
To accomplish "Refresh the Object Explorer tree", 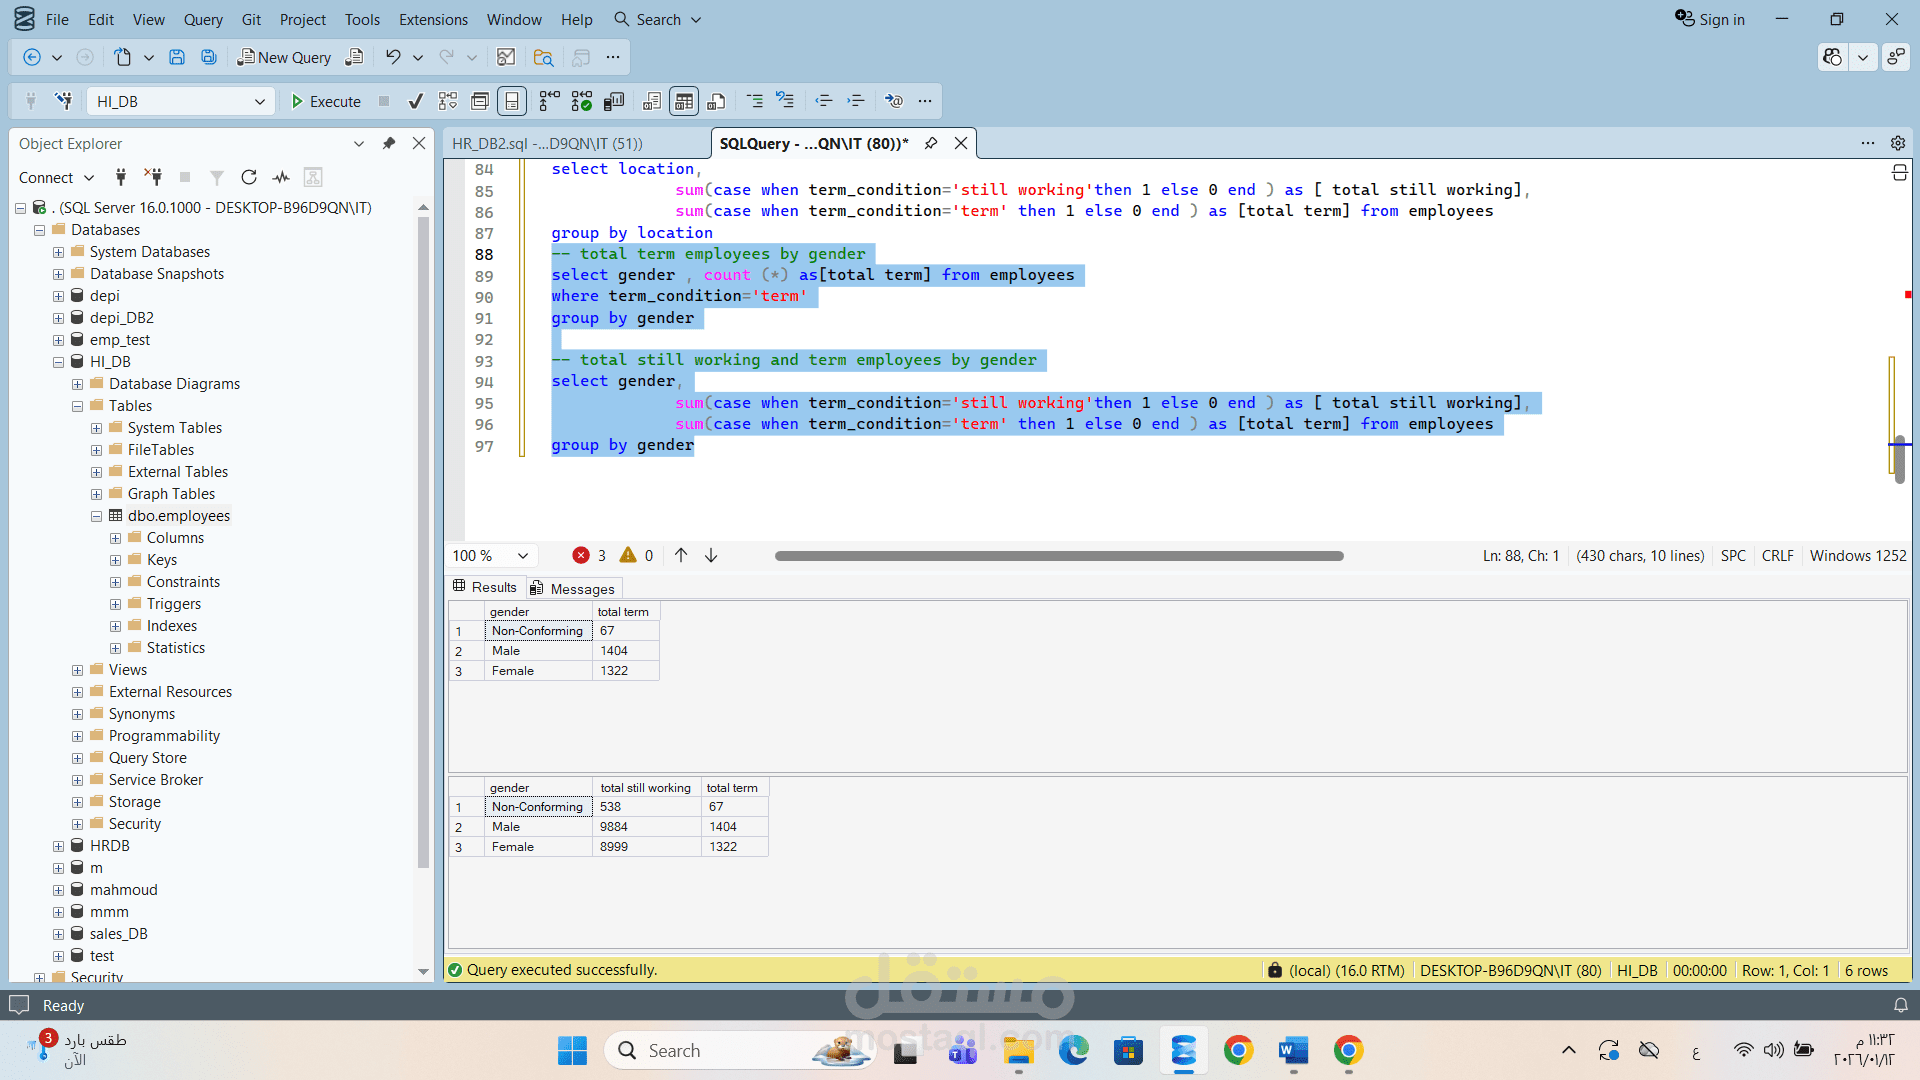I will [x=249, y=177].
